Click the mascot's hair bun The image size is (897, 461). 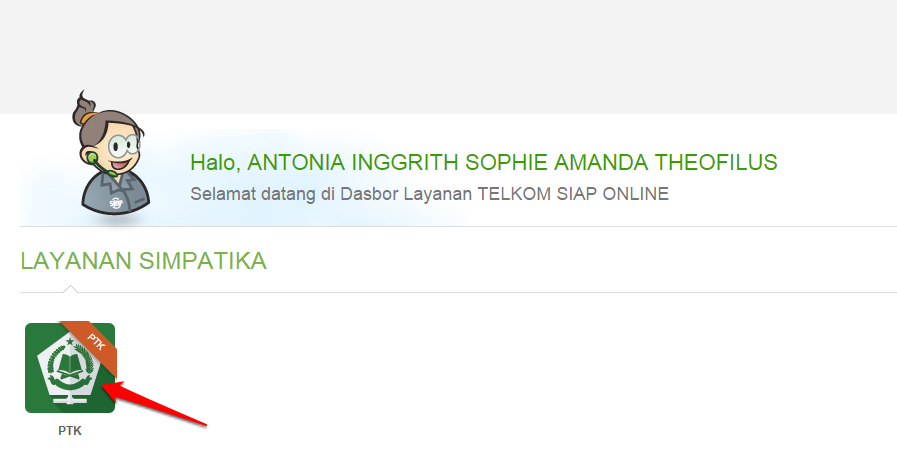(x=85, y=108)
